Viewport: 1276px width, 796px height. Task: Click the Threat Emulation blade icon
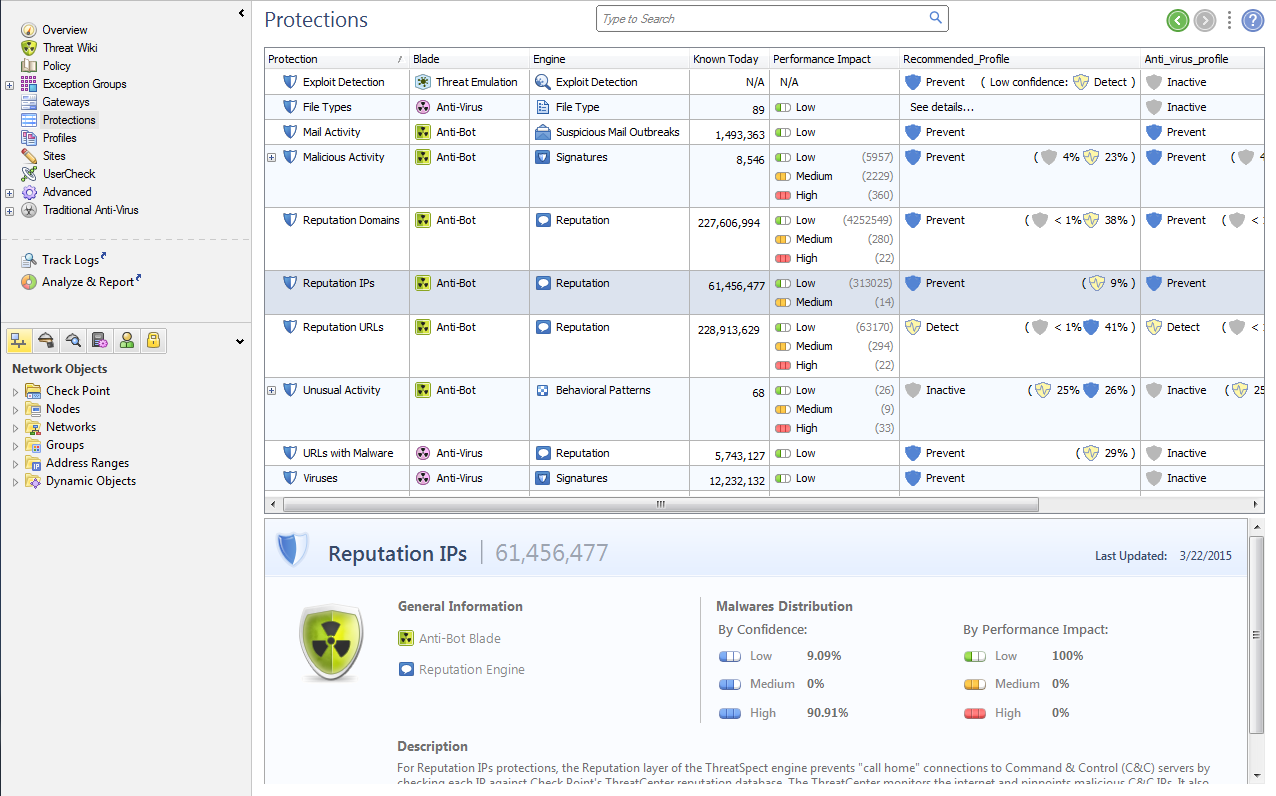click(x=423, y=82)
